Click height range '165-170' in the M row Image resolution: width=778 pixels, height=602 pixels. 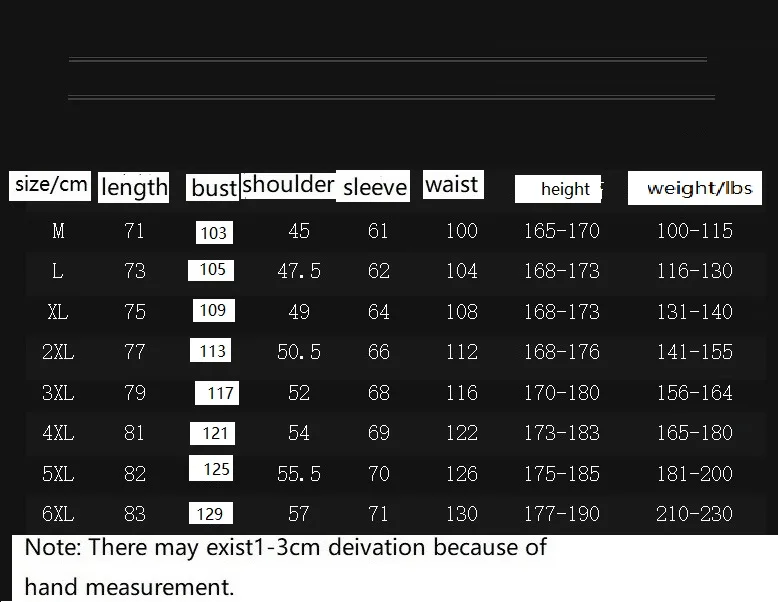click(562, 231)
